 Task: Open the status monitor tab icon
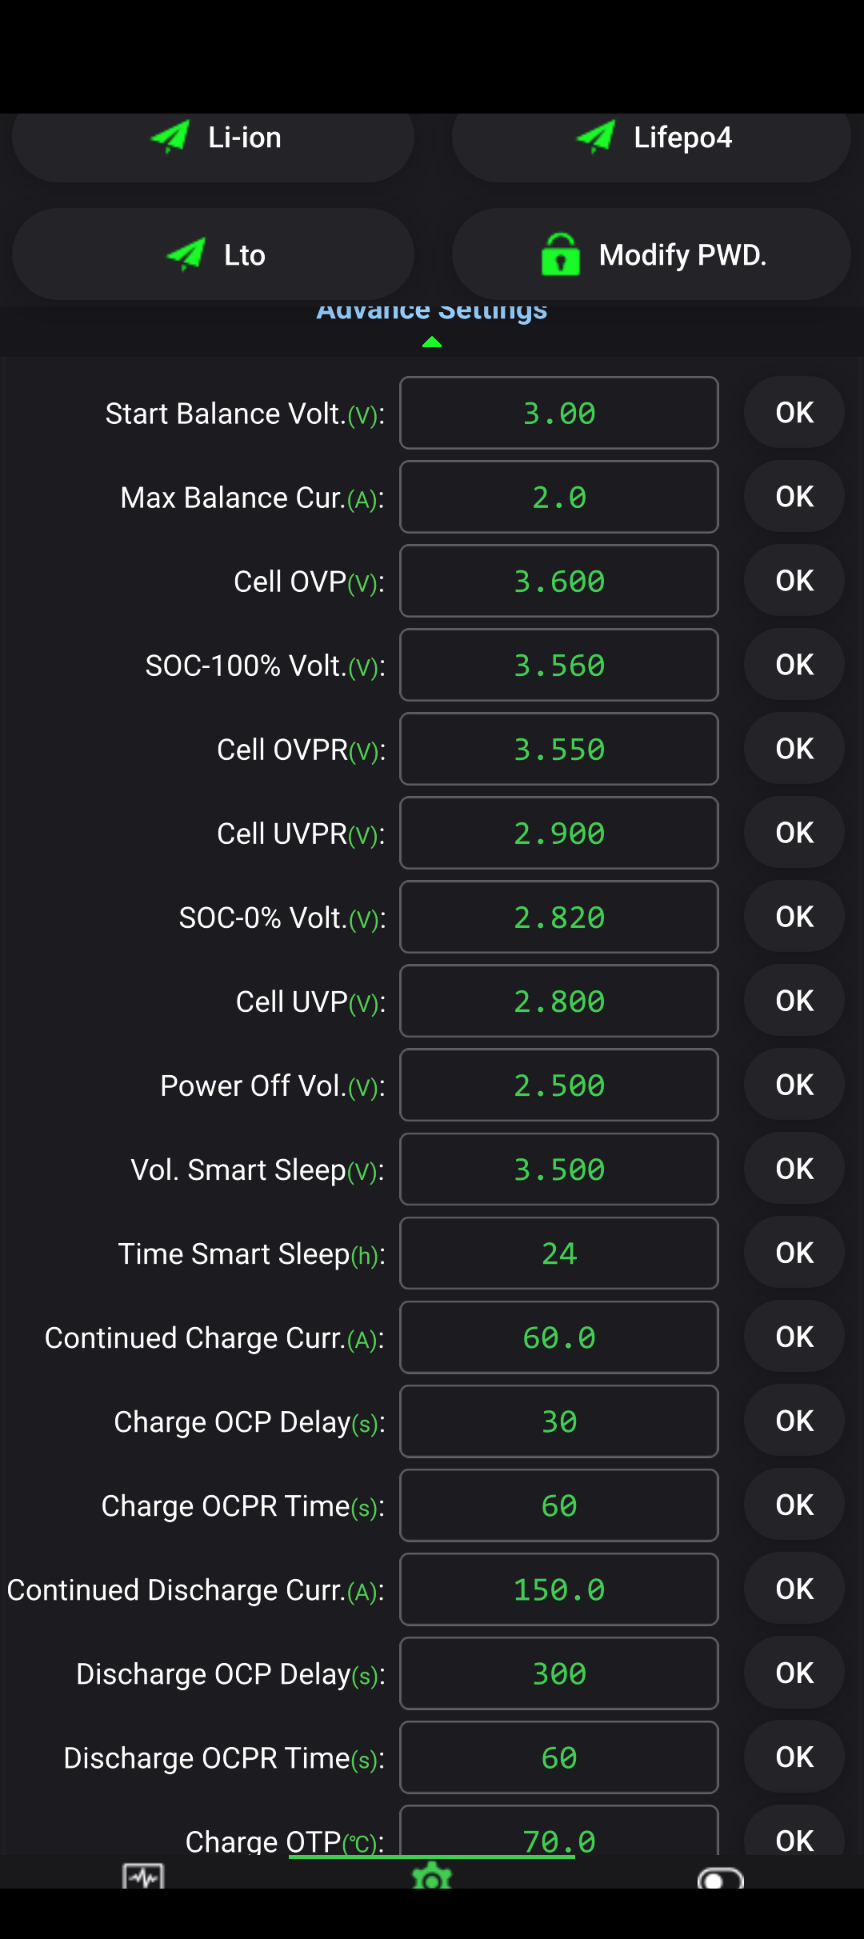click(143, 1876)
